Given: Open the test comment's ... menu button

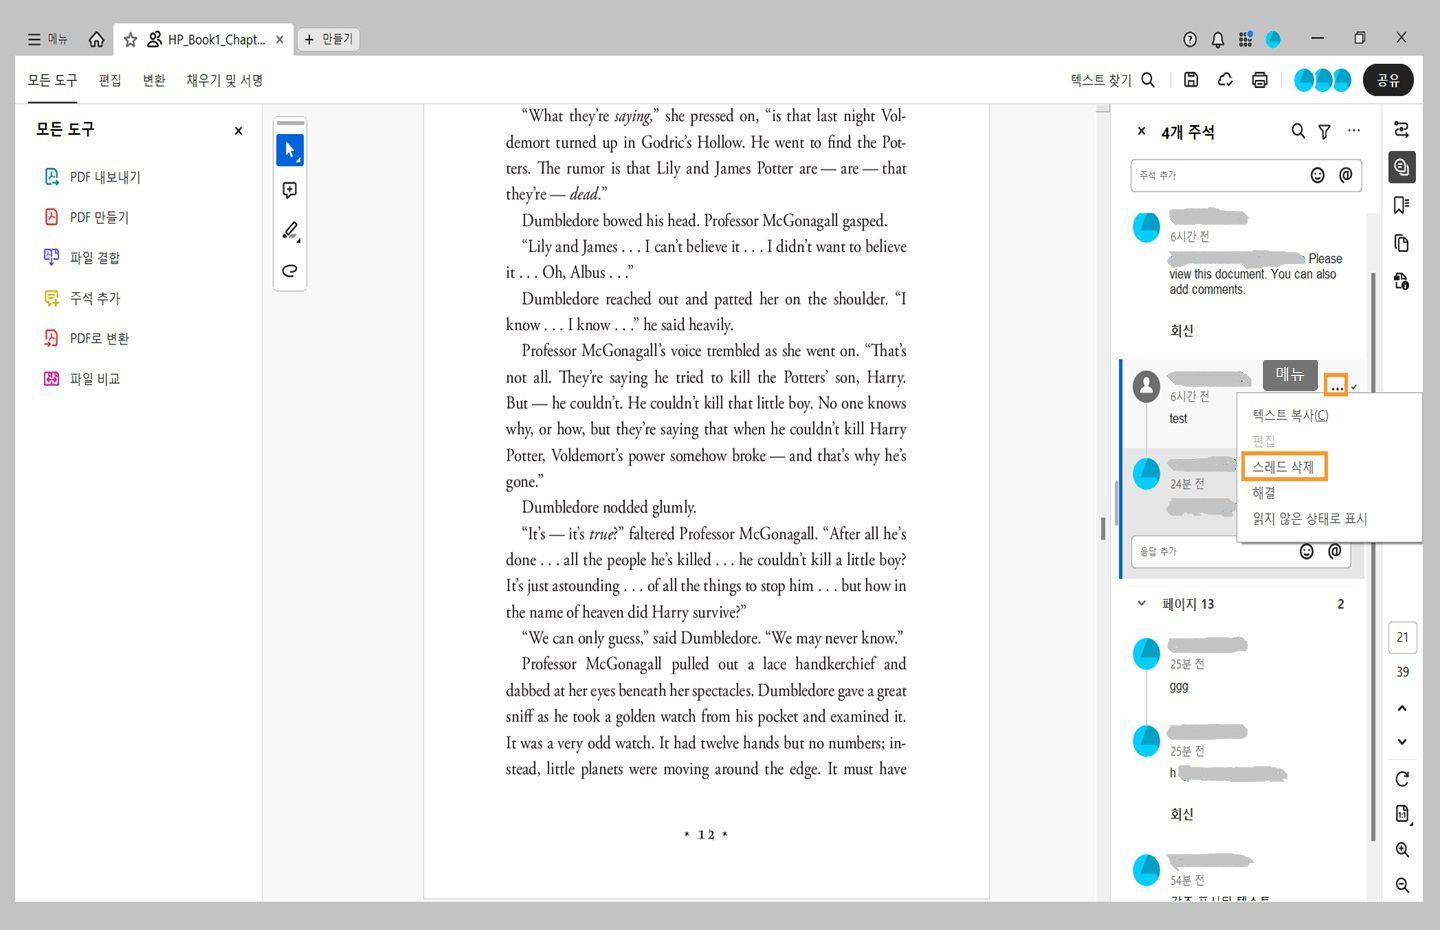Looking at the screenshot, I should pyautogui.click(x=1336, y=385).
